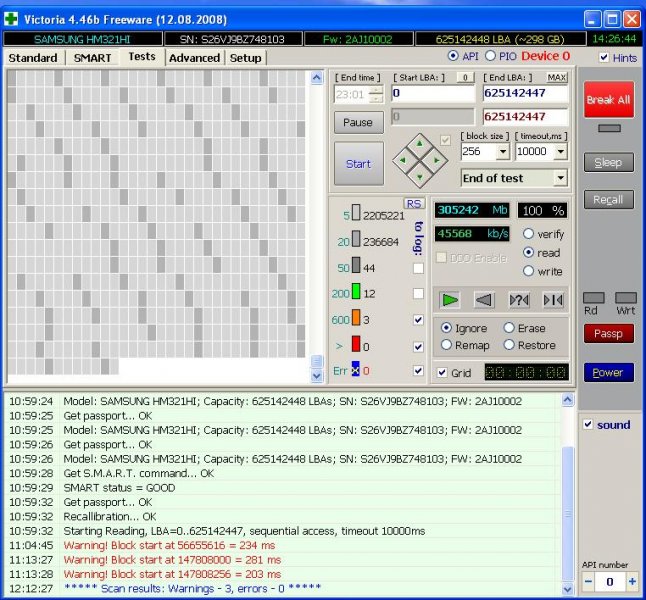Click the reverse scan direction icon
This screenshot has width=646, height=600.
[484, 299]
